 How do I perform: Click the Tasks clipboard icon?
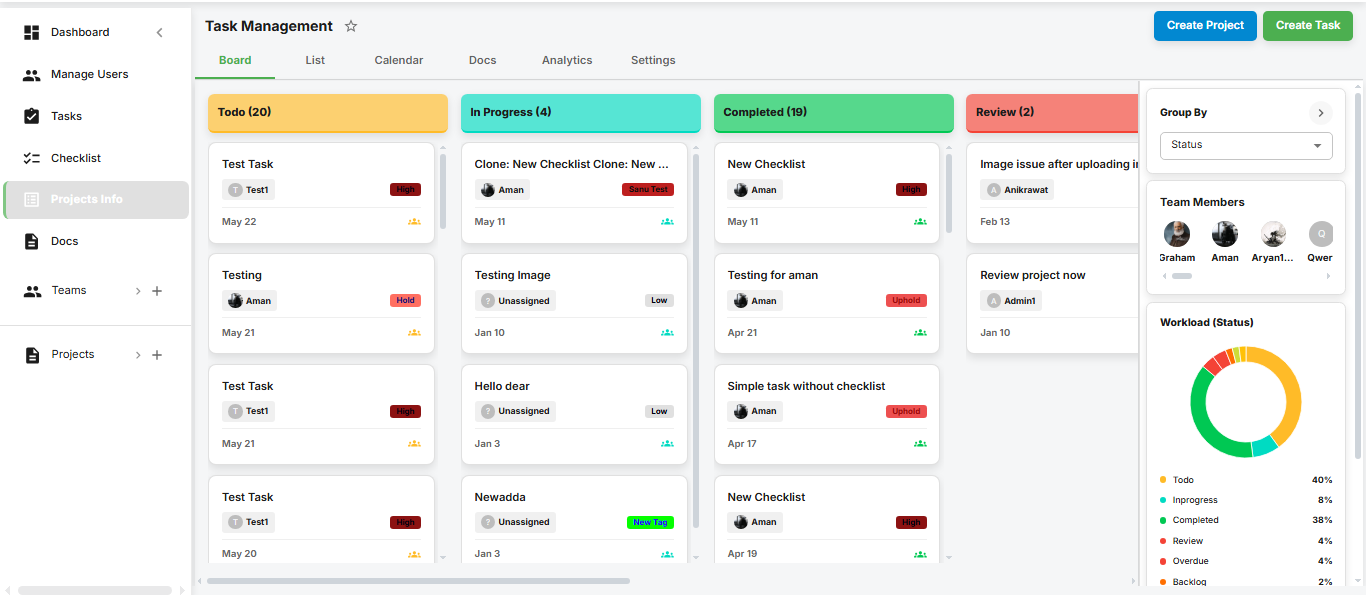[32, 116]
